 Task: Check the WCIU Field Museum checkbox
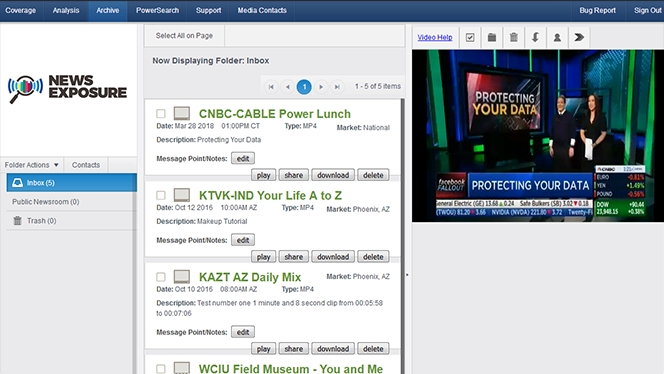click(x=161, y=369)
